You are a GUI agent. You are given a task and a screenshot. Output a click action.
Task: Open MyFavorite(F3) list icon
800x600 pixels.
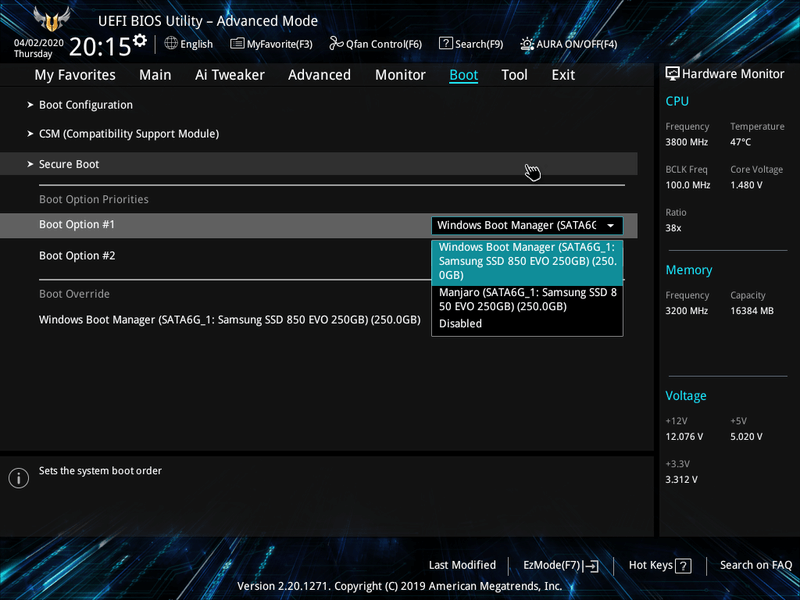[x=237, y=44]
